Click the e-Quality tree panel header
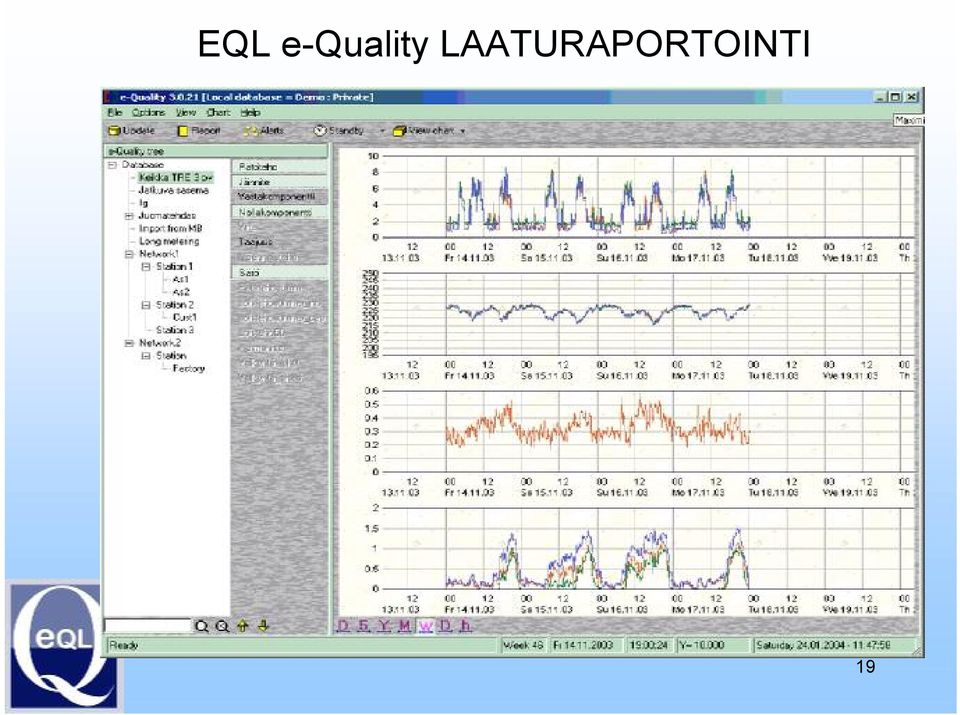The height and width of the screenshot is (715, 960). click(217, 151)
